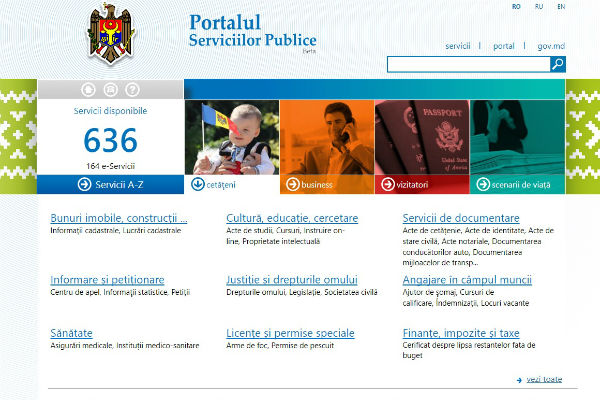Click the passport thumbnail image
Image resolution: width=600 pixels, height=400 pixels.
click(x=422, y=136)
